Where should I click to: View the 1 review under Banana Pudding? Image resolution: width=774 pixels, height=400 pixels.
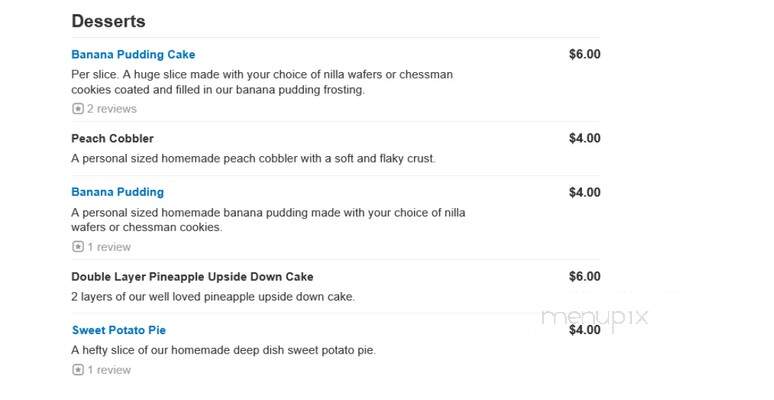point(109,247)
